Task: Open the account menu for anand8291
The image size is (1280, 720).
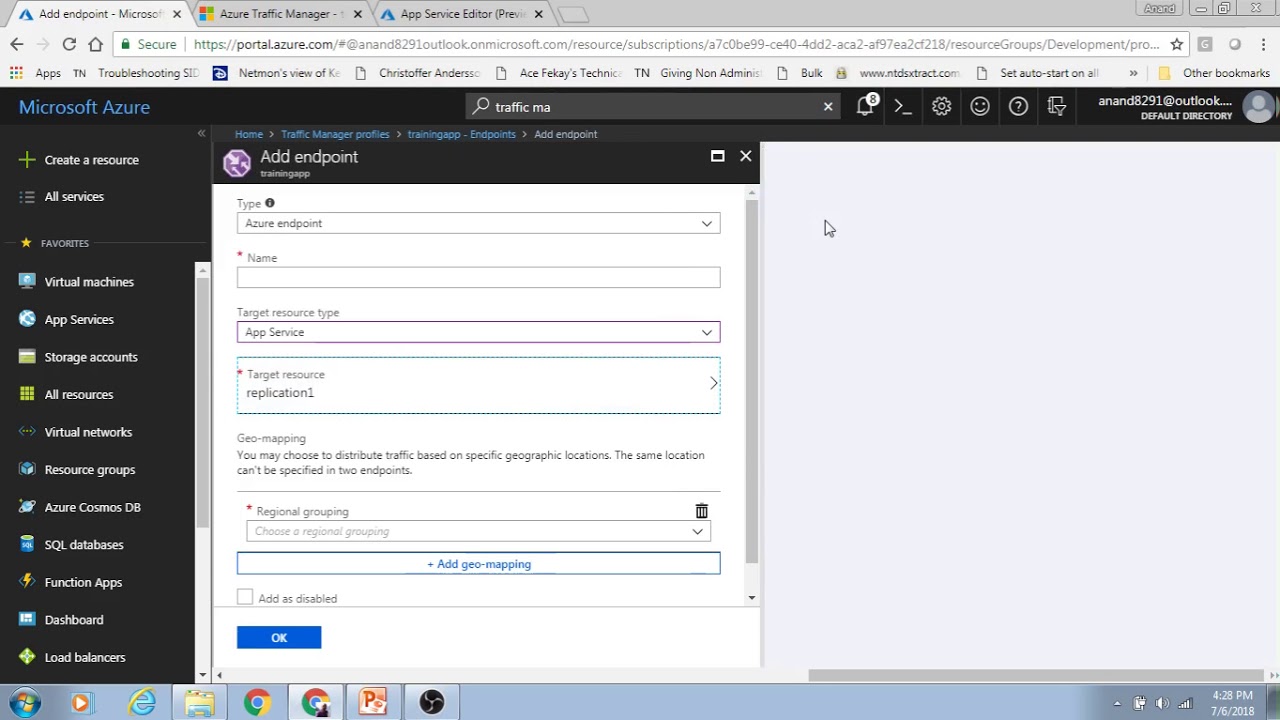Action: pyautogui.click(x=1186, y=107)
